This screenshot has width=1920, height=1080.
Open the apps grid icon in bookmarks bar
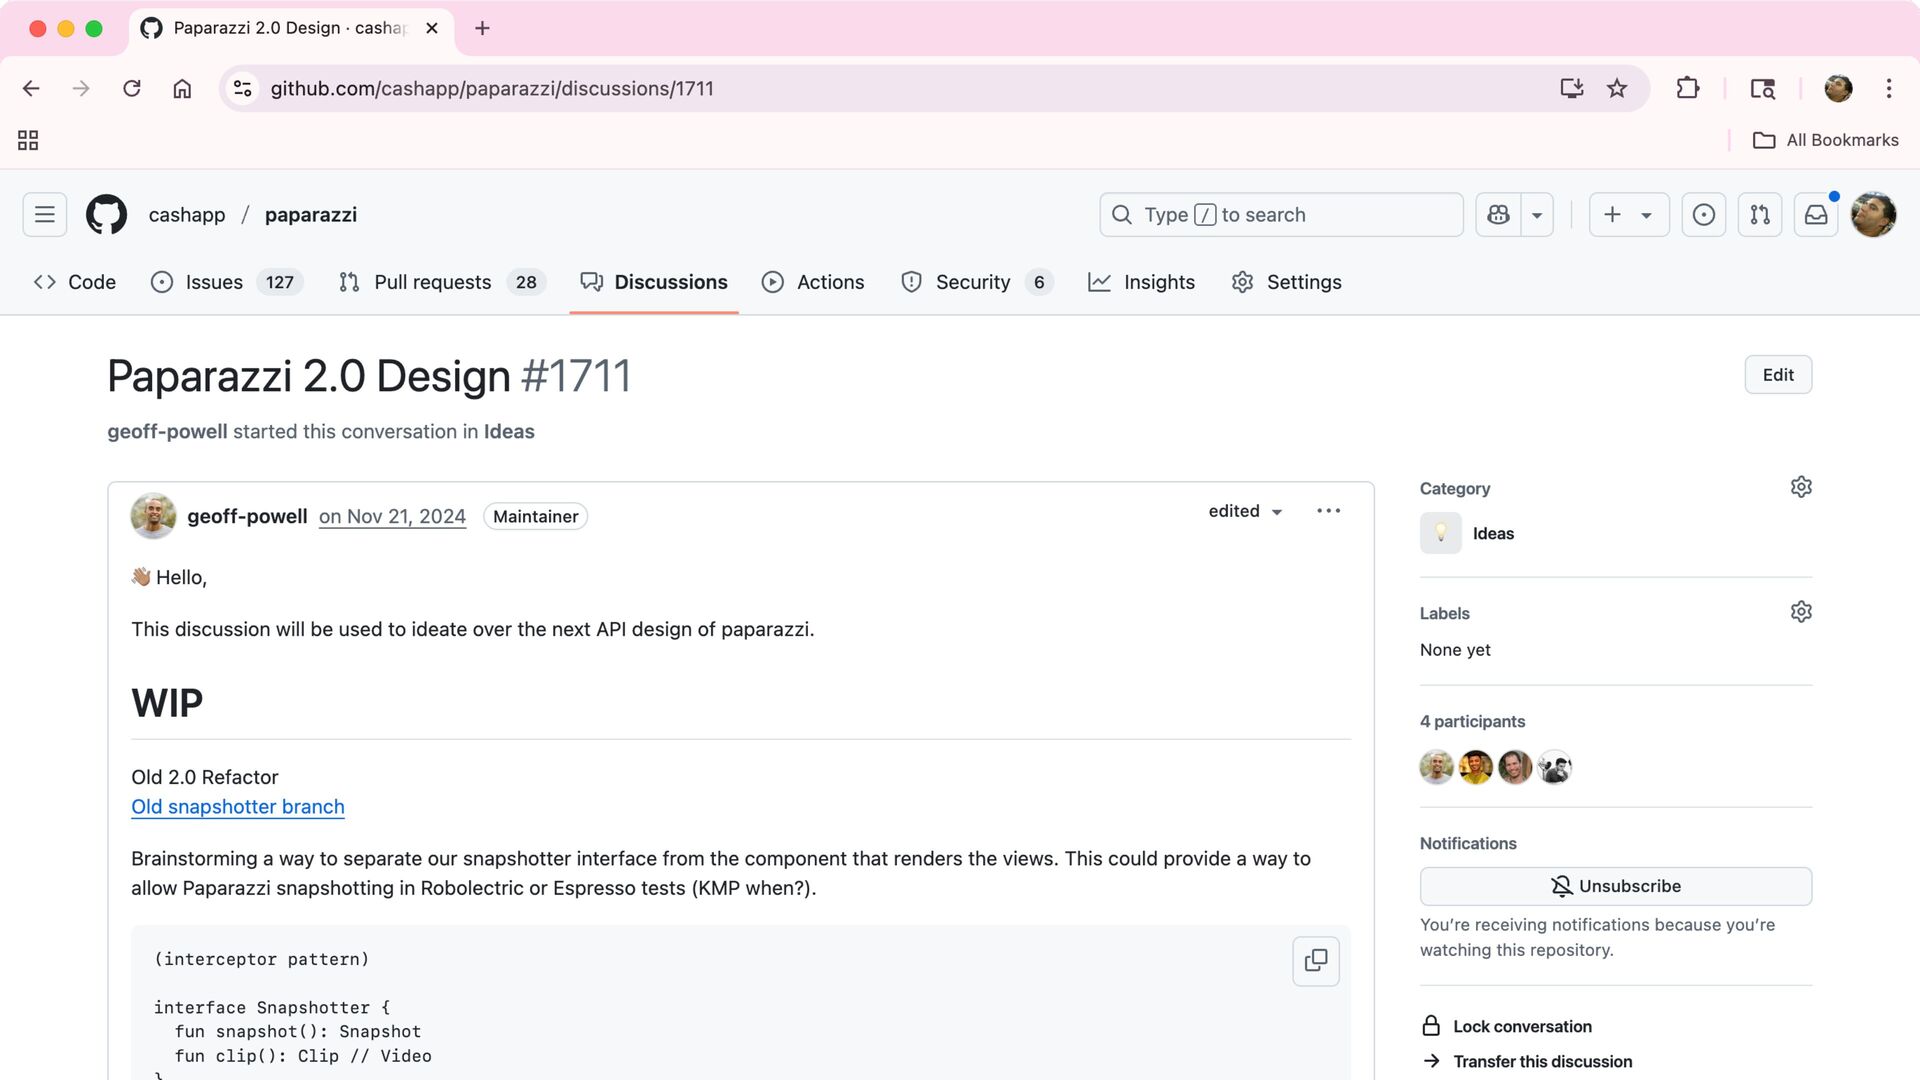click(28, 140)
